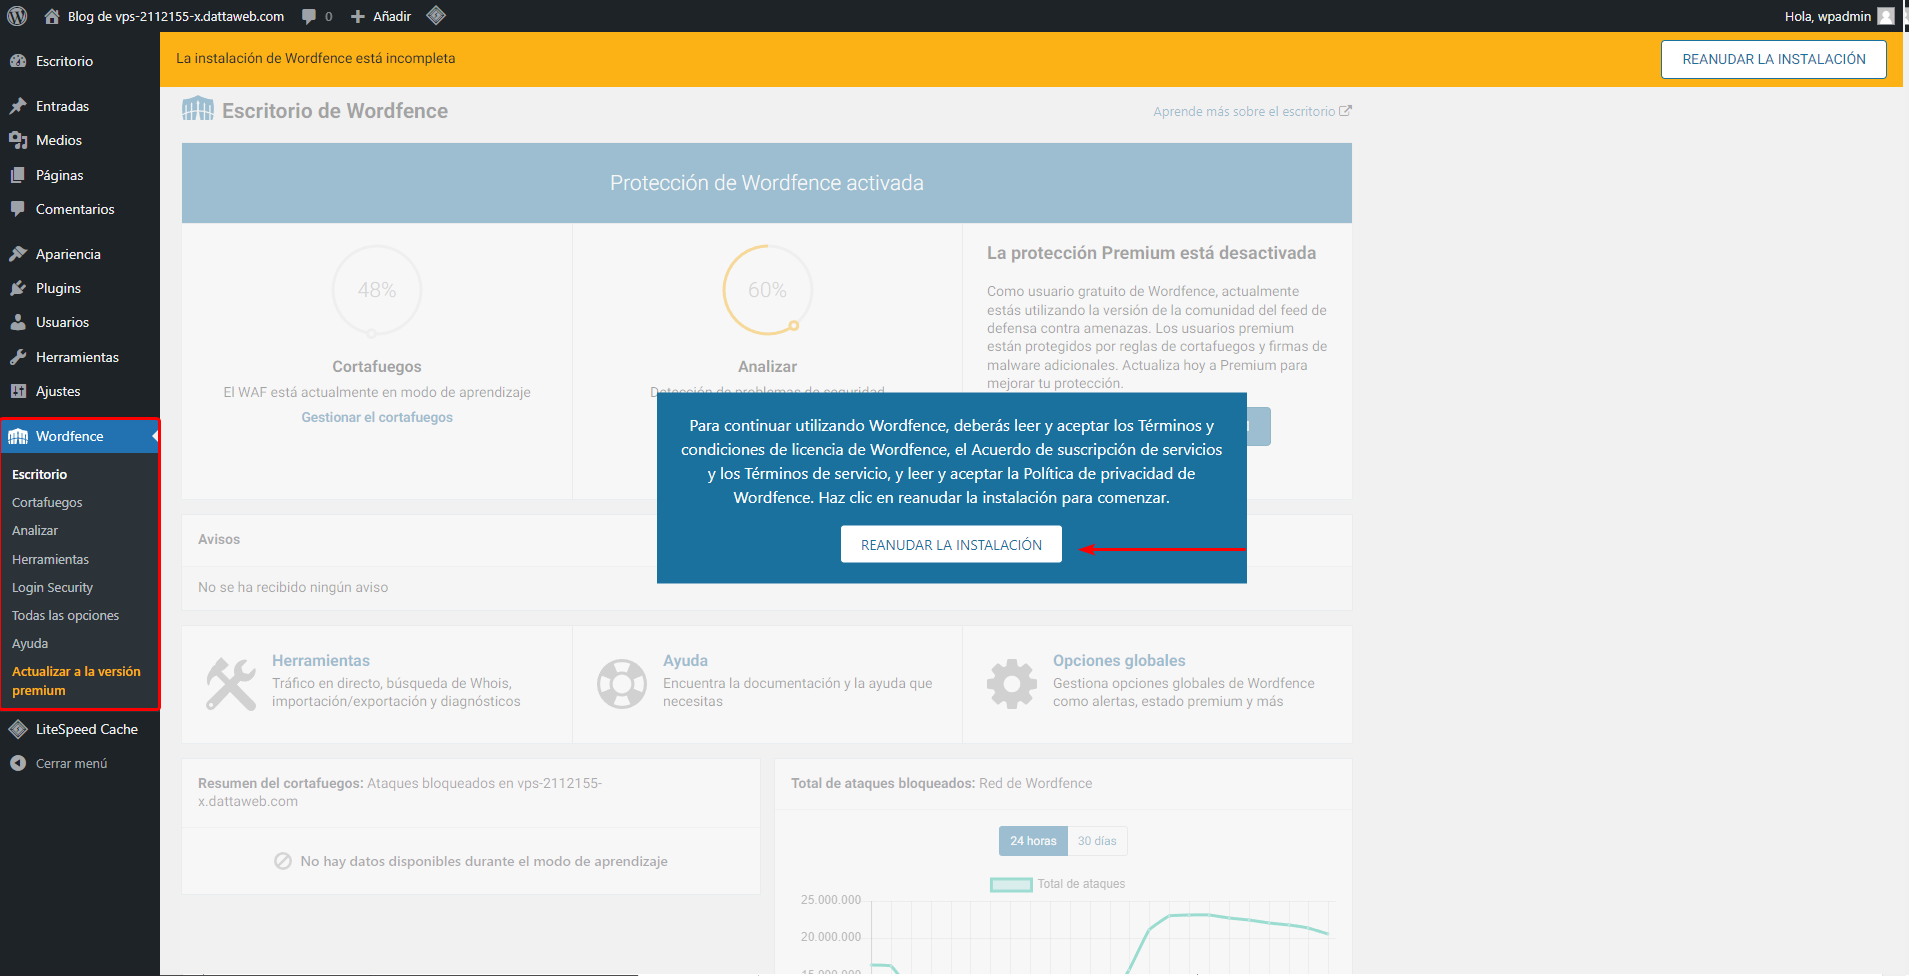Click the 48% firewall progress circle
The image size is (1909, 976).
377,290
